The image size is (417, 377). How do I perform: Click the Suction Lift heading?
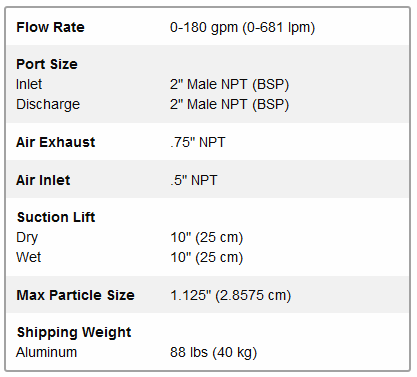(56, 217)
